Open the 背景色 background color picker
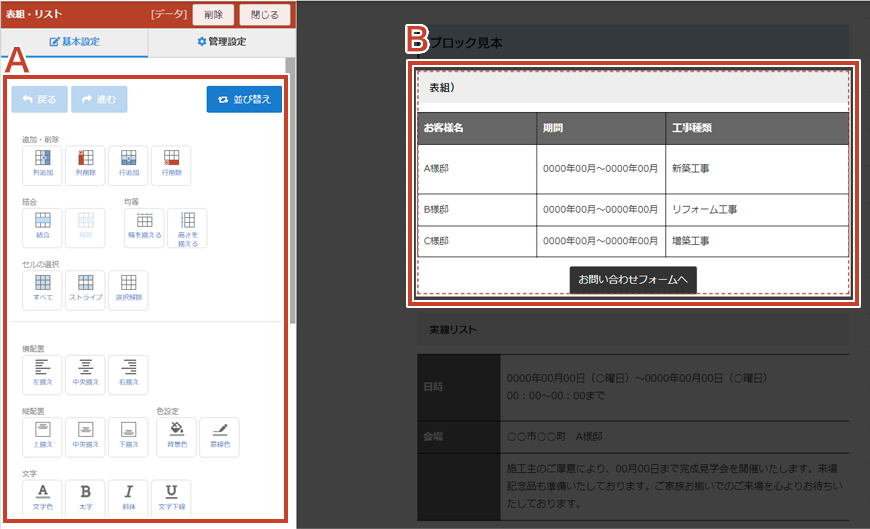Viewport: 870px width, 529px height. coord(176,435)
